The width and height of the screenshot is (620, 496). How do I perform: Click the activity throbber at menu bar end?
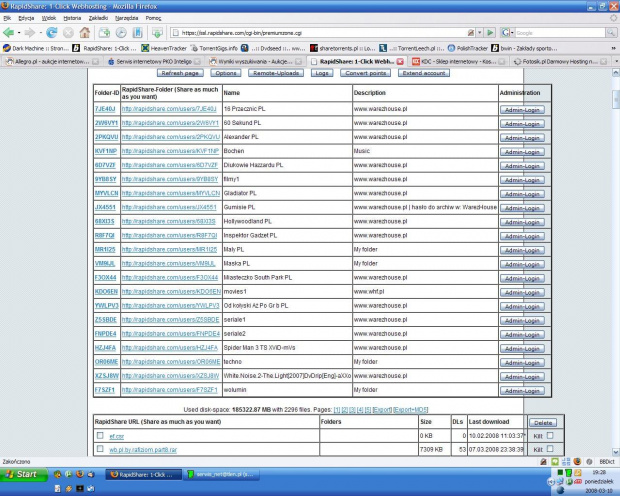[x=614, y=18]
